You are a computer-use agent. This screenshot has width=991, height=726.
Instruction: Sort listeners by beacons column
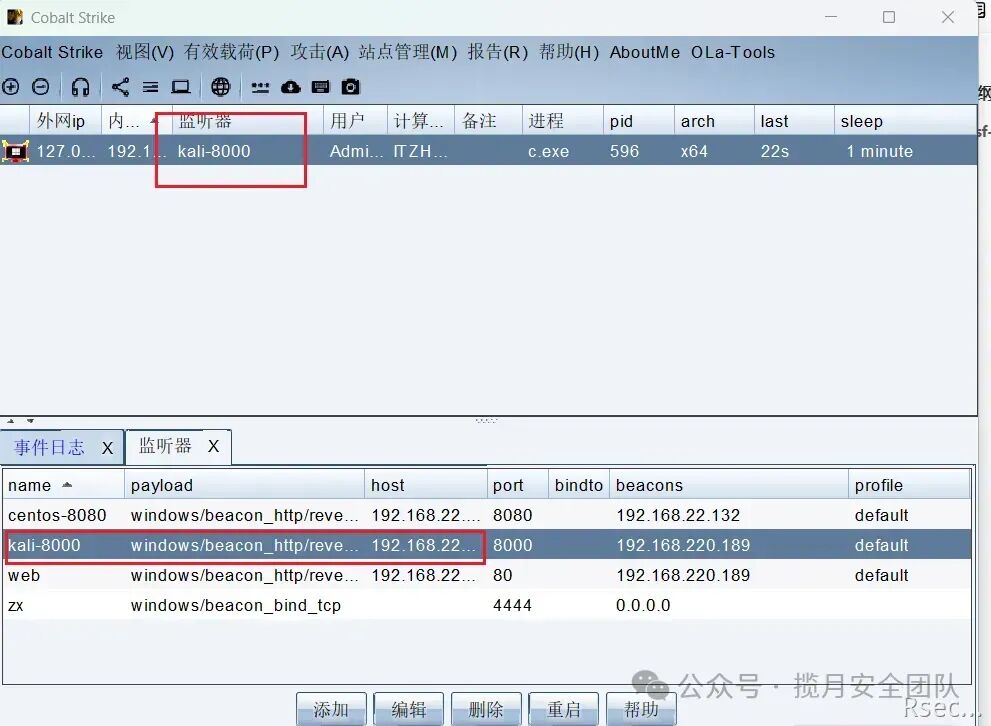coord(729,485)
